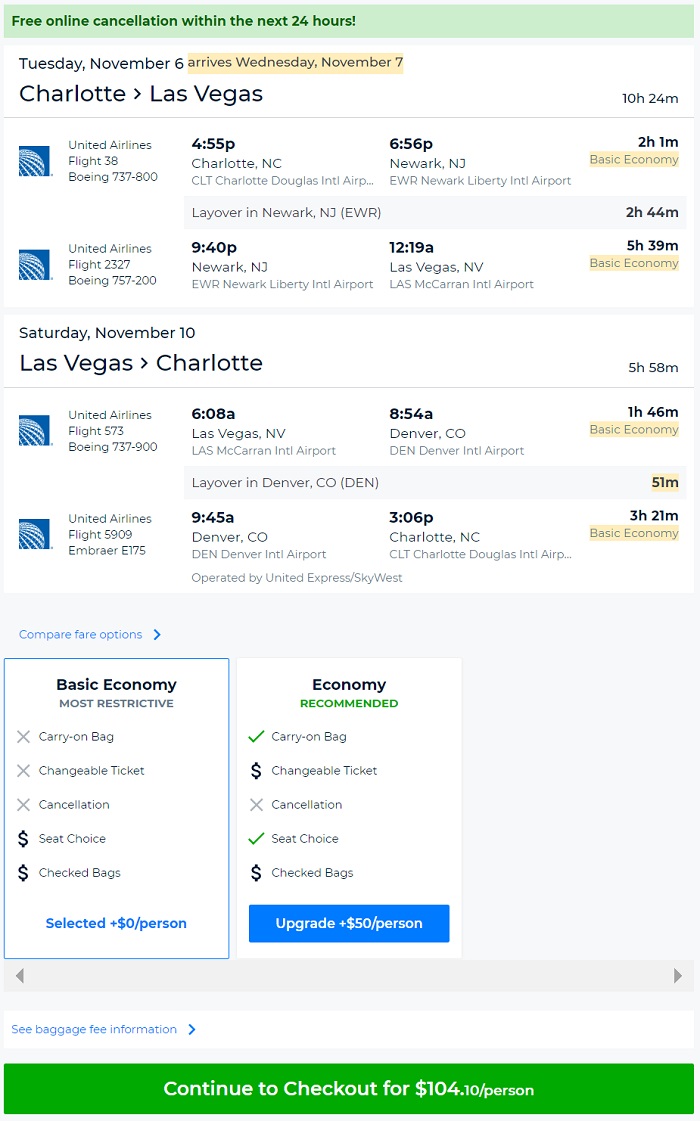Screen dimensions: 700x1121
Task: Open See baggage fee information link
Action: 94,1029
